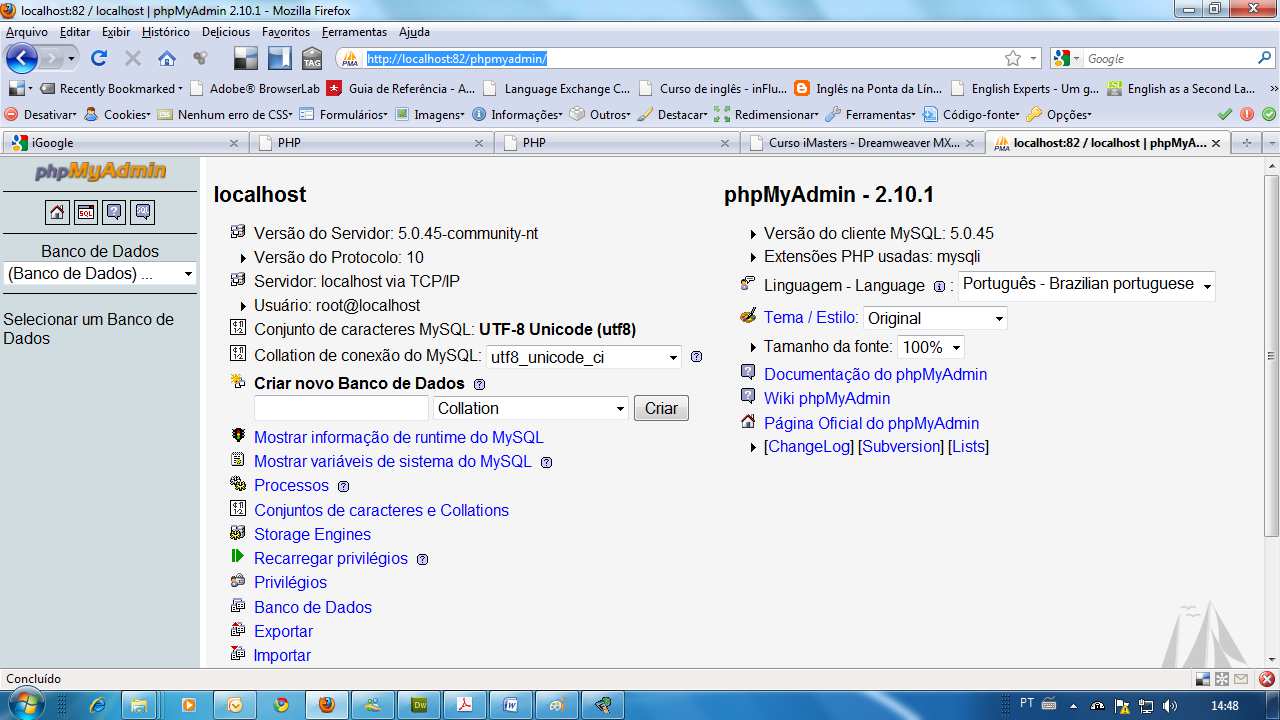Reload the page with refresh icon
This screenshot has height=720, width=1280.
point(99,58)
